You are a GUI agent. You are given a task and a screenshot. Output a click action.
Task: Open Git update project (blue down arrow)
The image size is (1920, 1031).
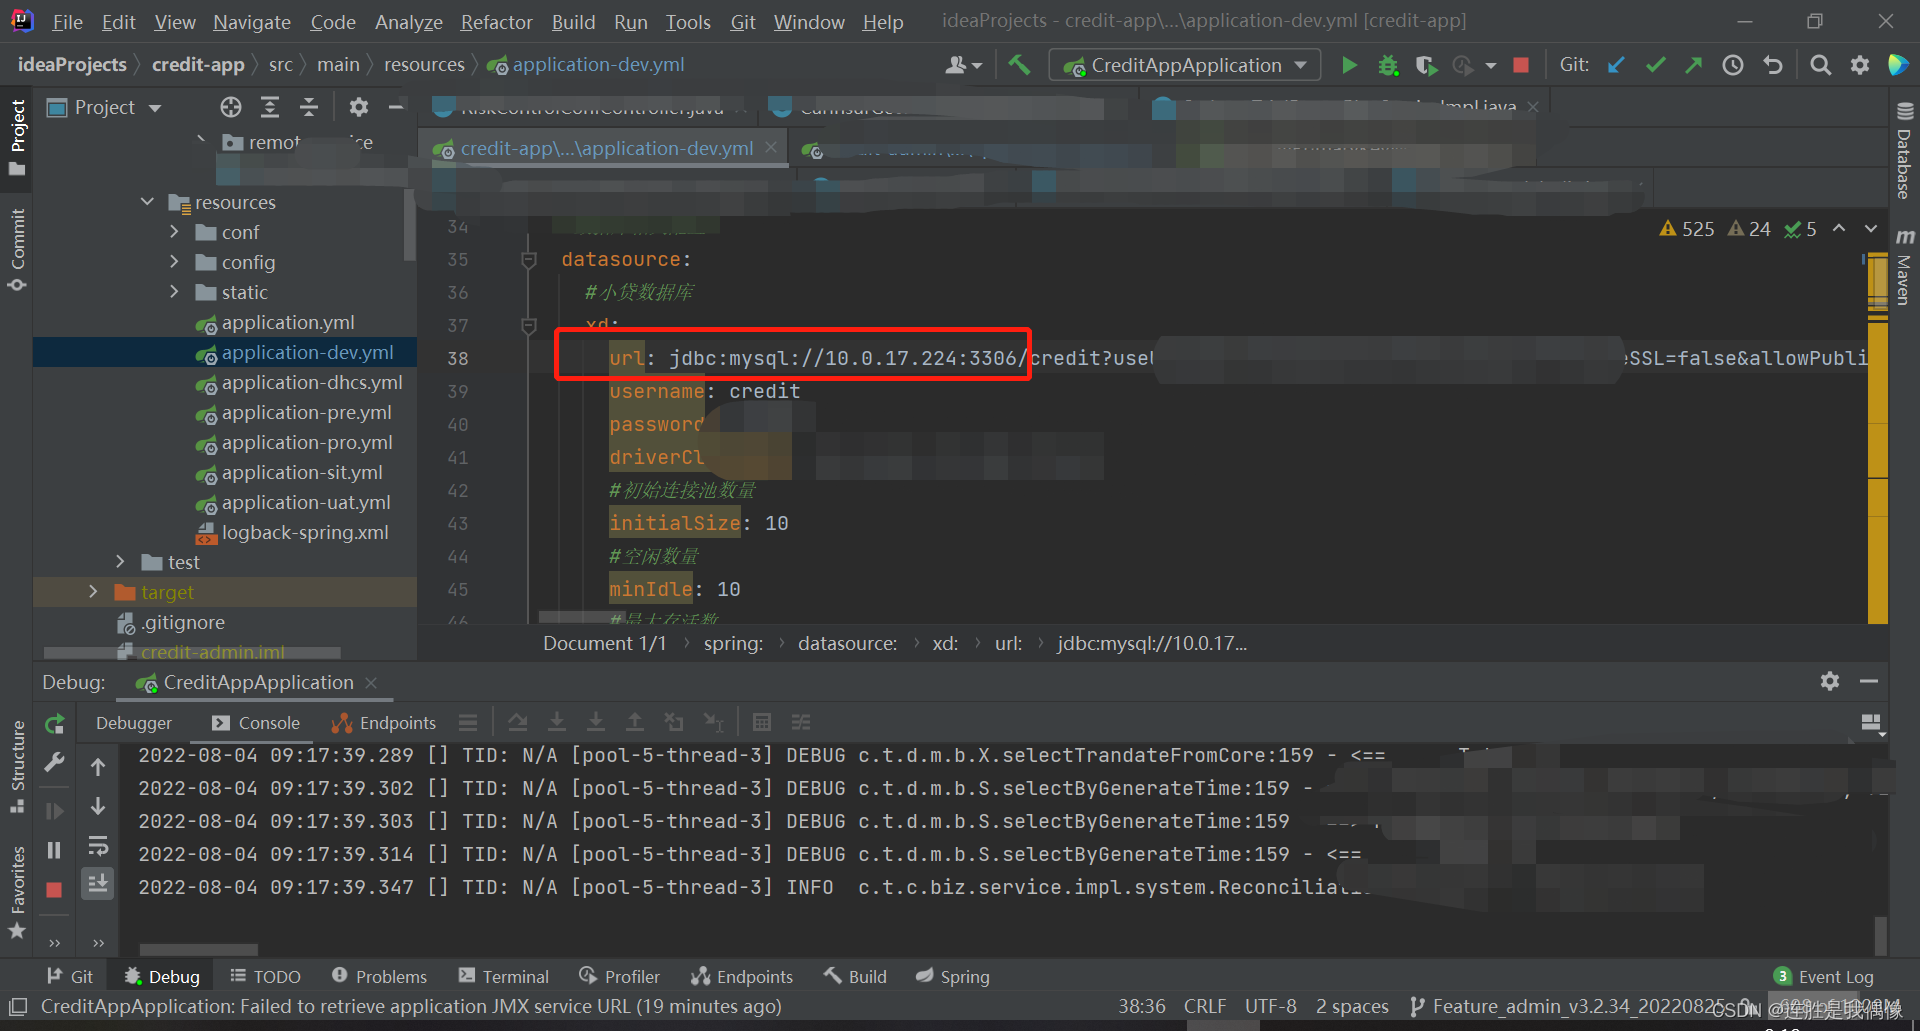[x=1616, y=64]
